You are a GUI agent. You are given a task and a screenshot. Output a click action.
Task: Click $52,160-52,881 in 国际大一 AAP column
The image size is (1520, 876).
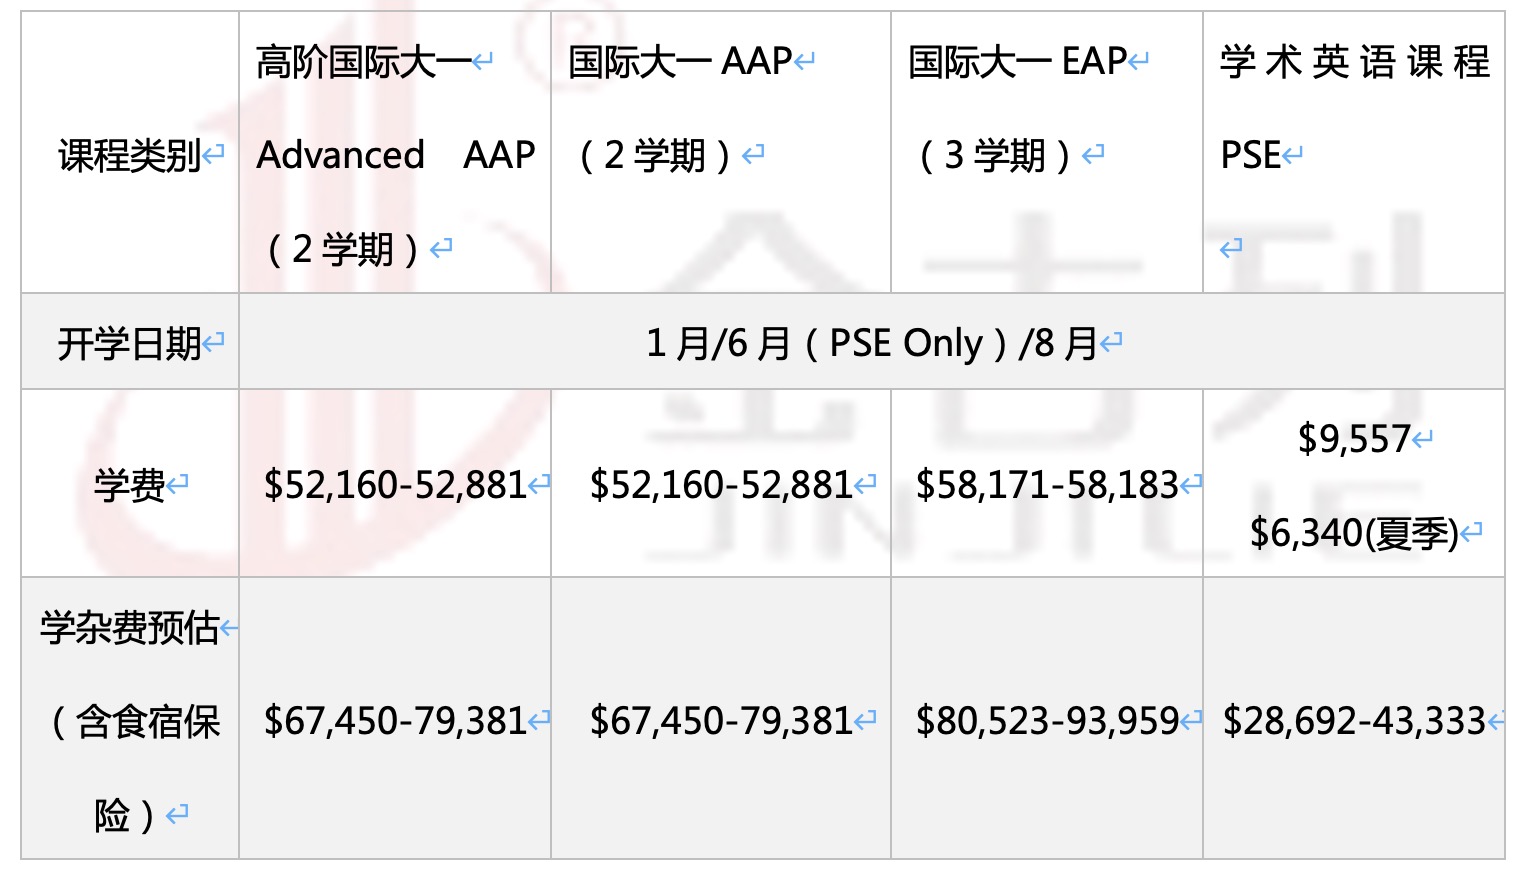721,485
